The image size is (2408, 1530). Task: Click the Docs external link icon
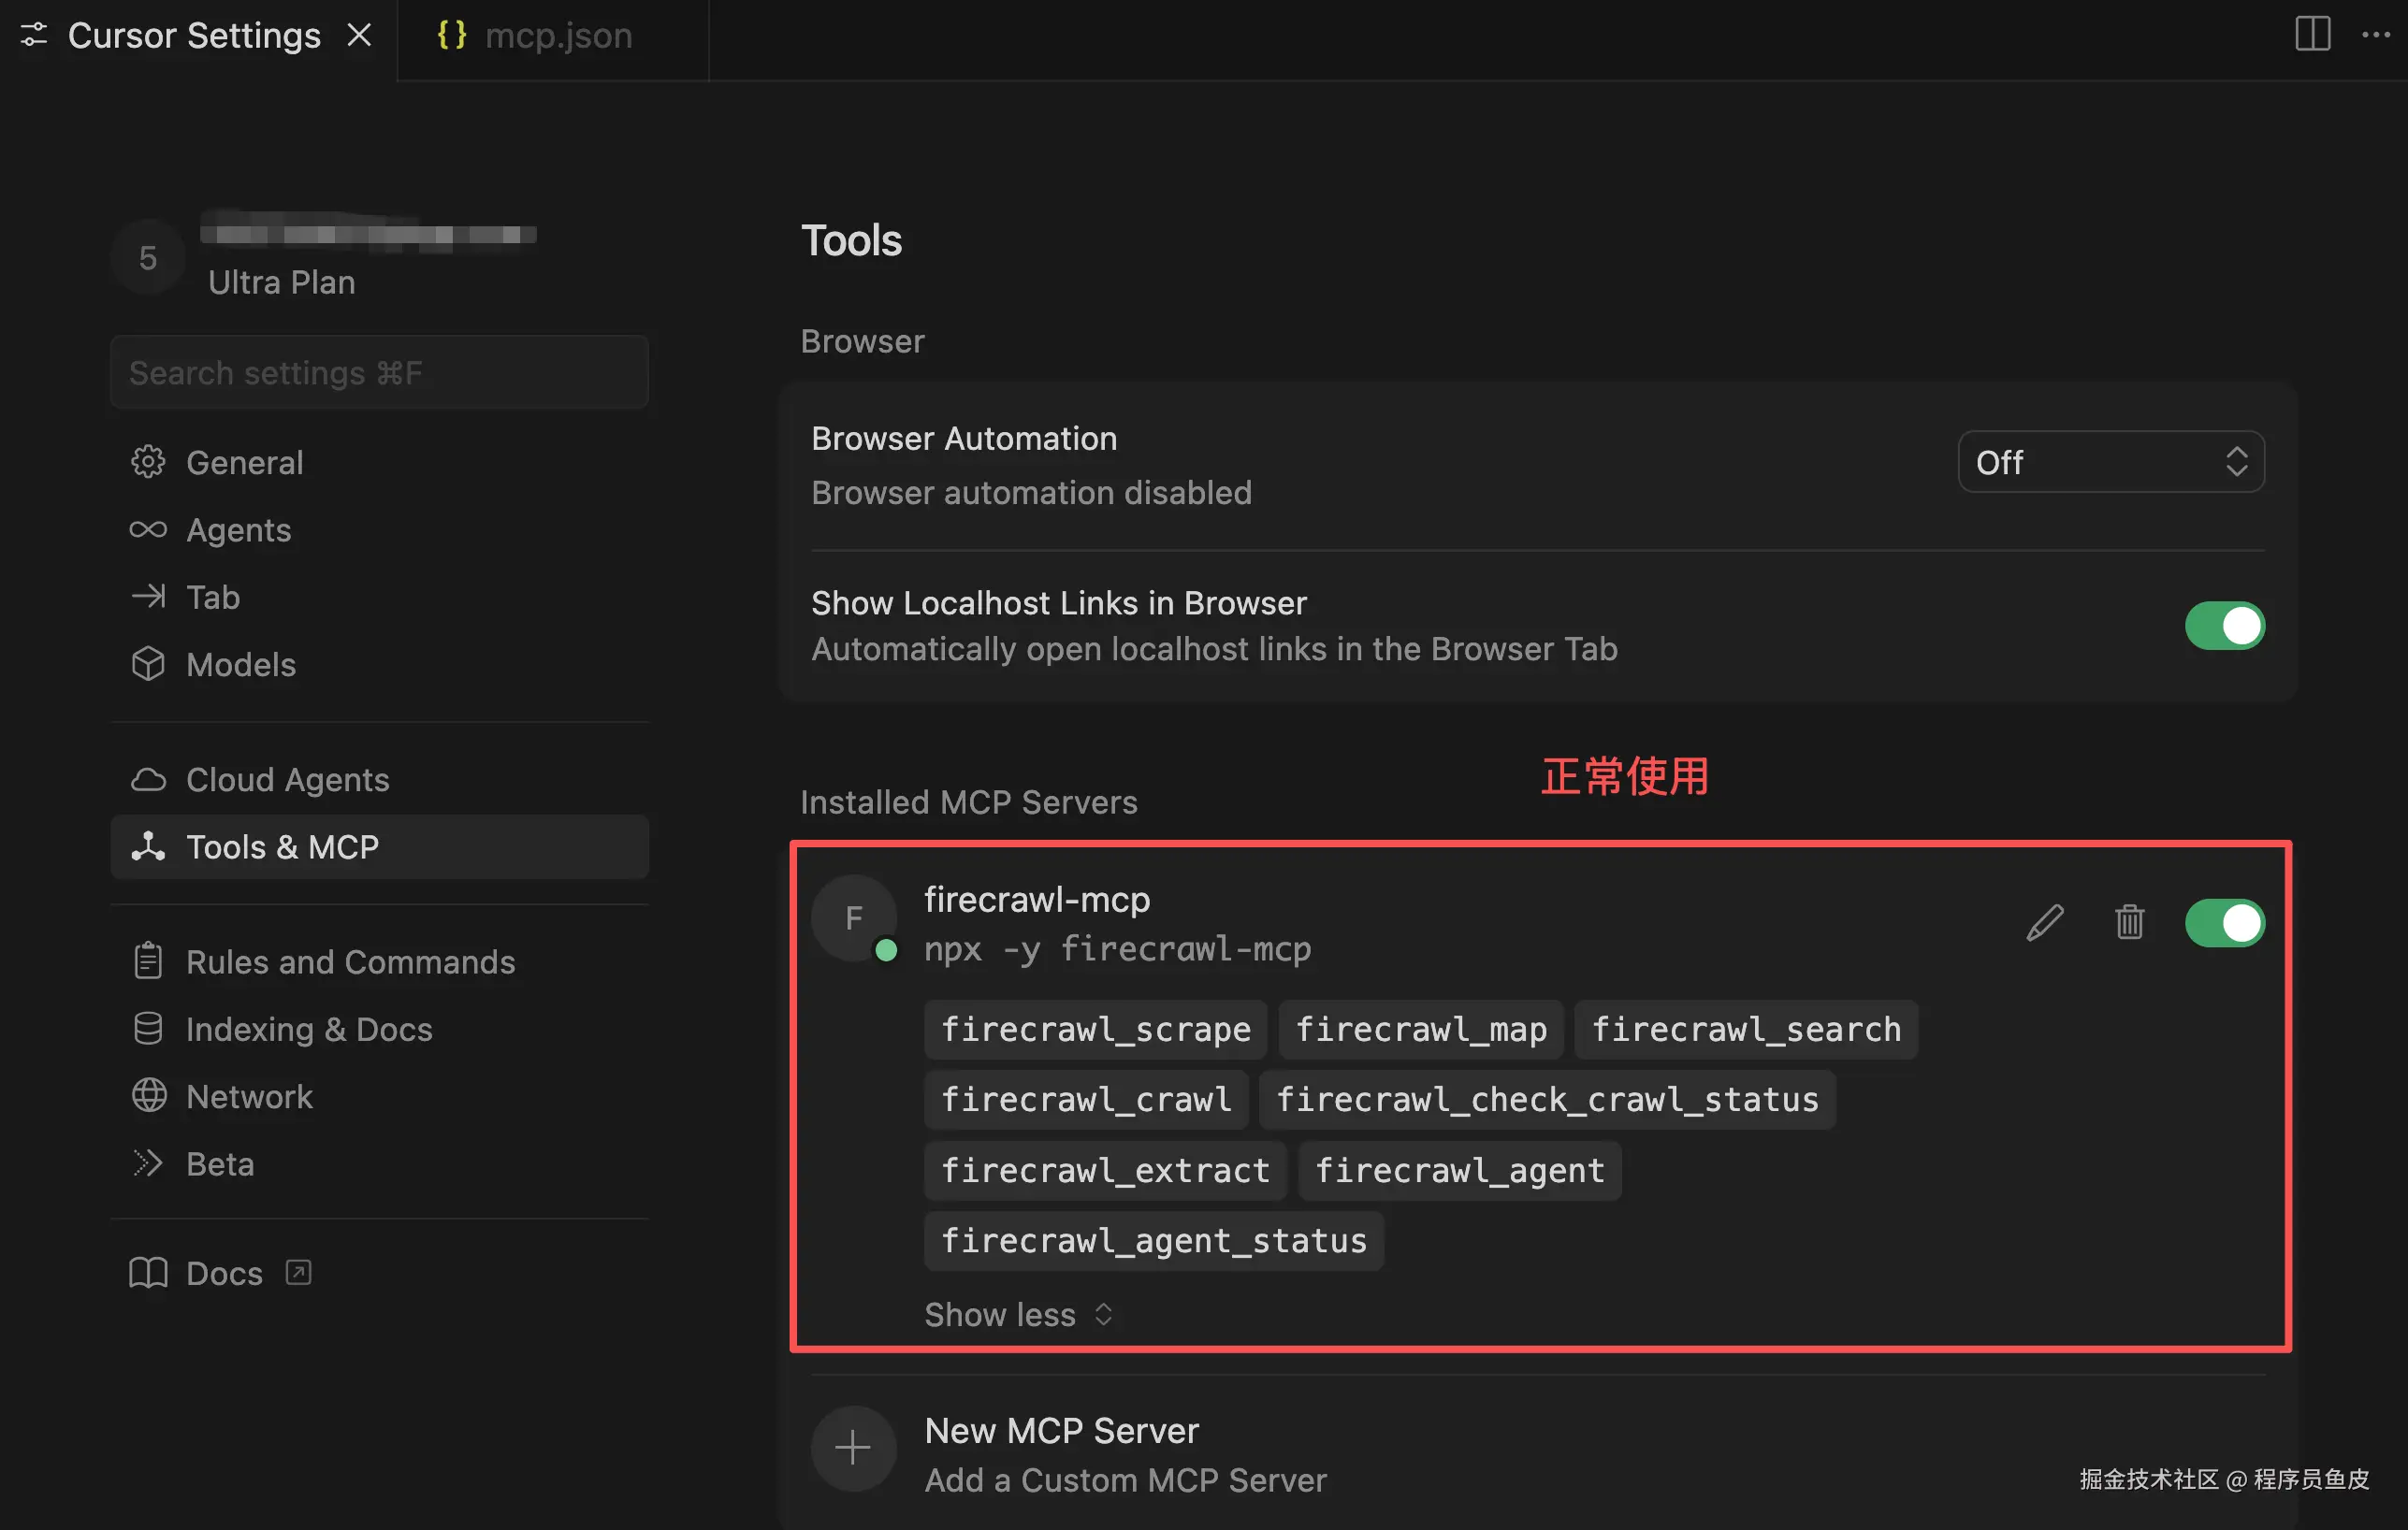(x=298, y=1272)
